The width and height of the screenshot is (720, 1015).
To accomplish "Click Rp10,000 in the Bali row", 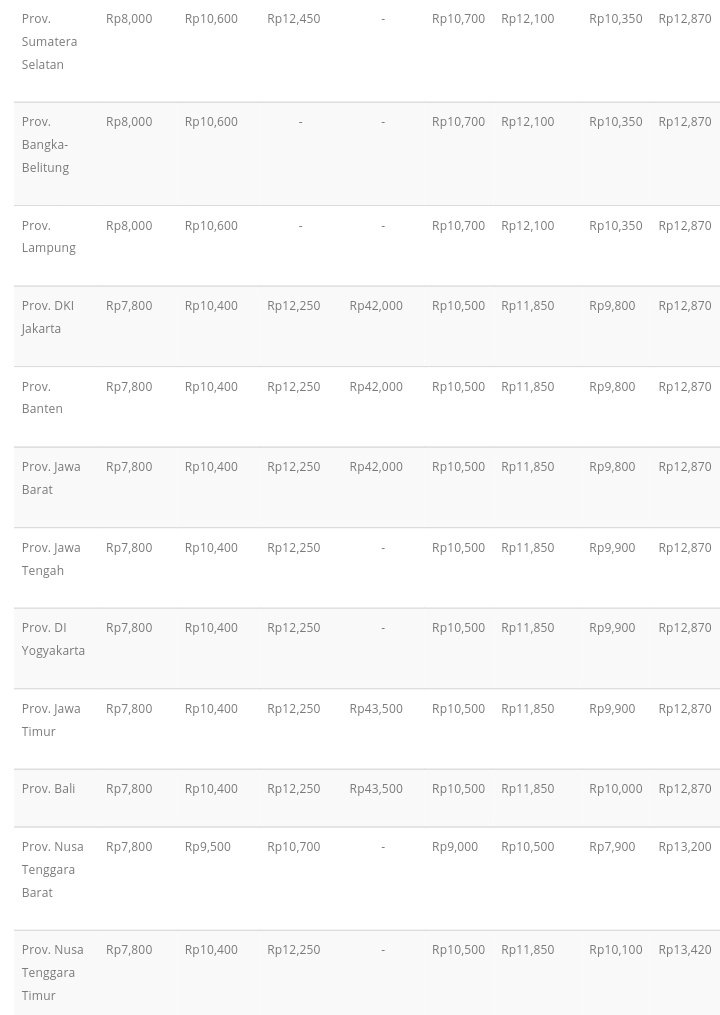I will coord(615,788).
